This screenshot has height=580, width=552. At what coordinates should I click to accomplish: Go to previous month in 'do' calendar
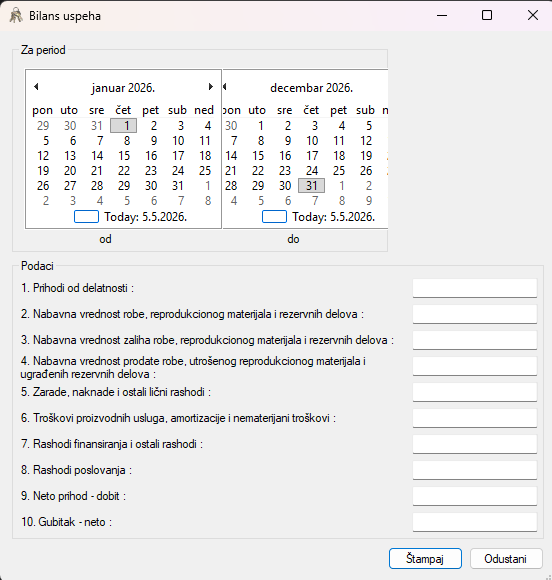tap(225, 87)
